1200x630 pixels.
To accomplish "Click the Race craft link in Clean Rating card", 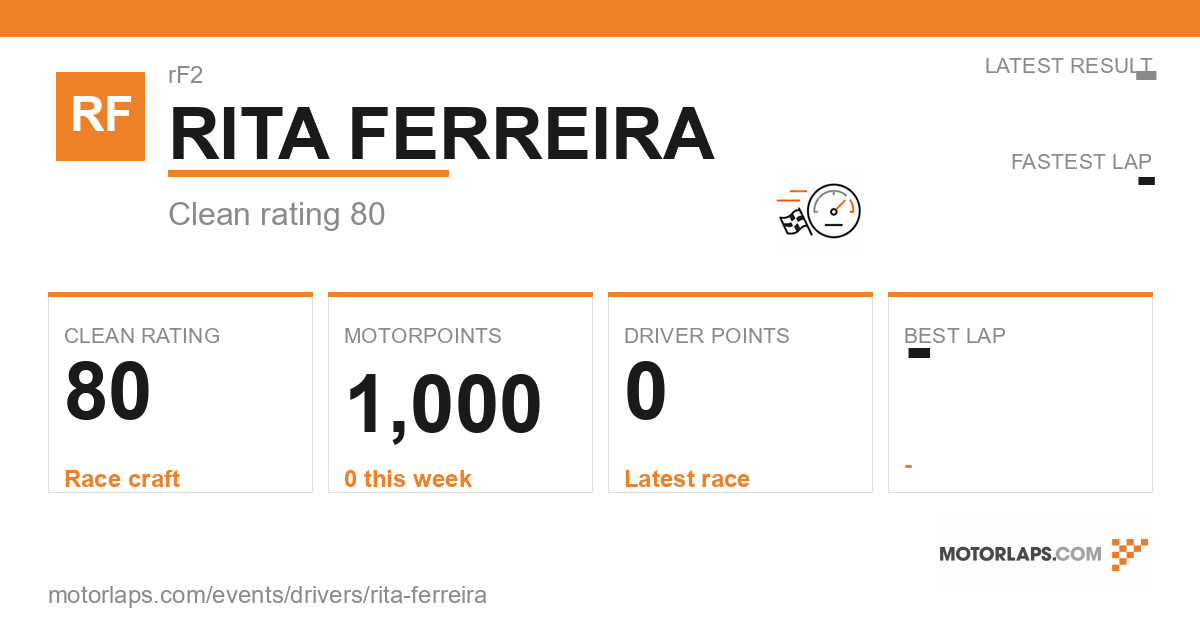I will click(122, 479).
